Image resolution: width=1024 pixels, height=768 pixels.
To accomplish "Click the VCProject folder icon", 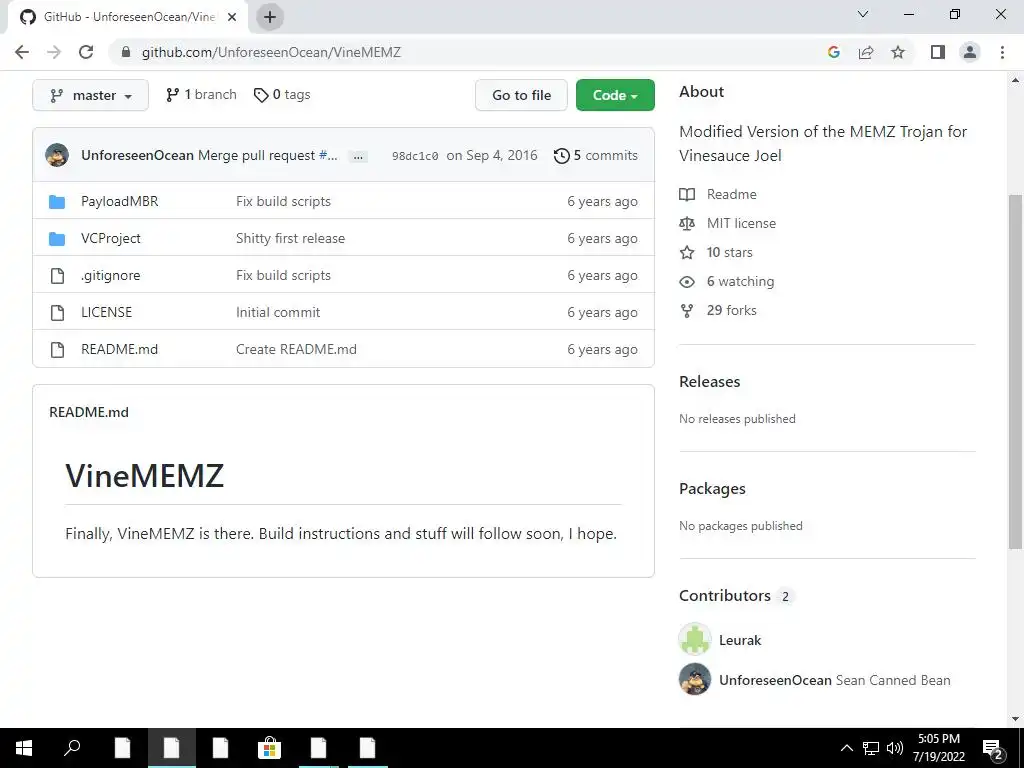I will tap(57, 239).
